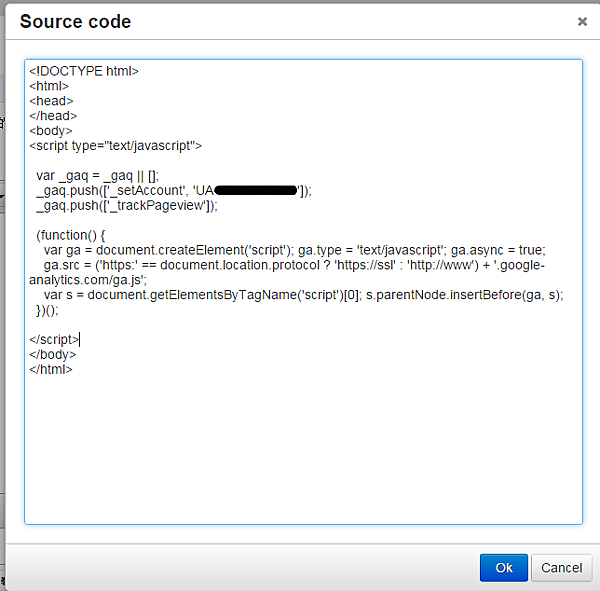Click the '<!DOCTYPE html>' line
Screen dimensions: 600x591
click(x=84, y=71)
